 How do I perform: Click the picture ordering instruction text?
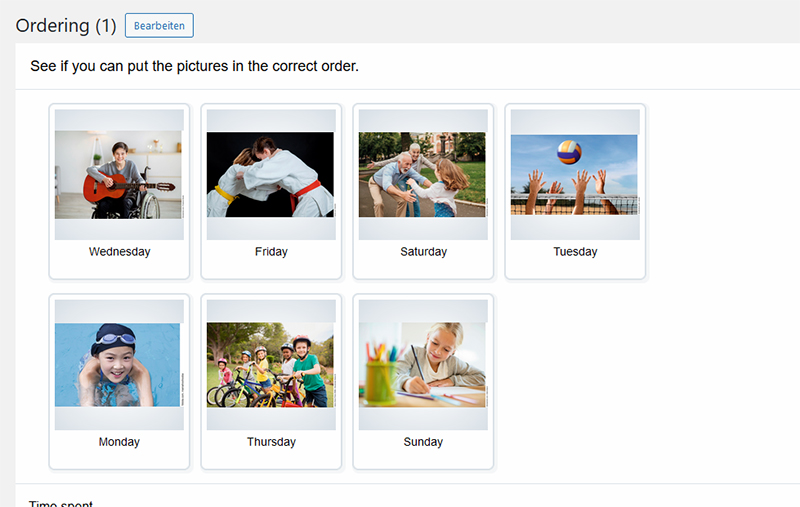click(x=194, y=66)
